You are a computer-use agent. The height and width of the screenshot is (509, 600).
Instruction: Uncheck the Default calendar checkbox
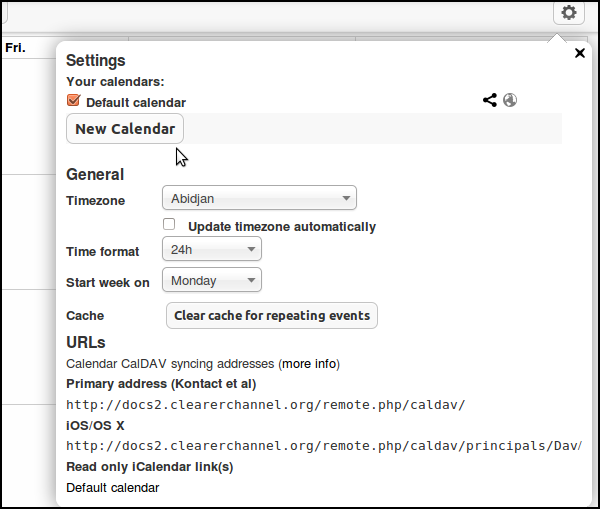click(73, 101)
